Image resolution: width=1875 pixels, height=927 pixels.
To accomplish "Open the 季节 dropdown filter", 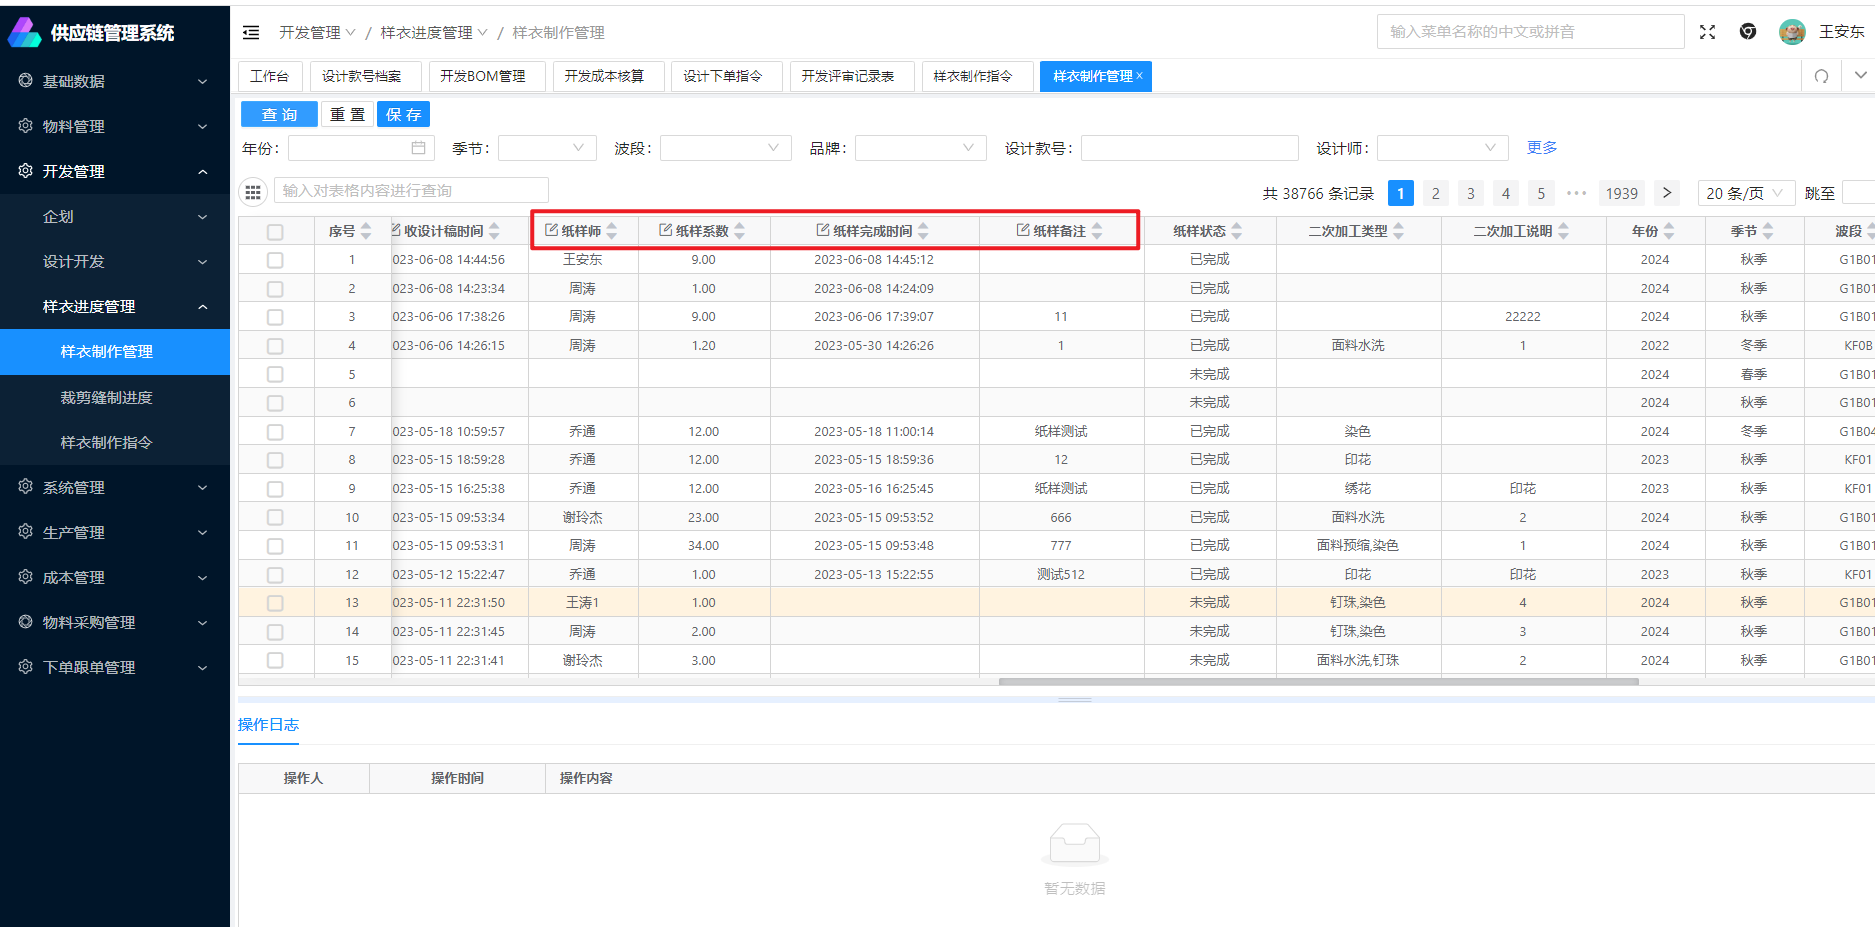I will tap(546, 148).
